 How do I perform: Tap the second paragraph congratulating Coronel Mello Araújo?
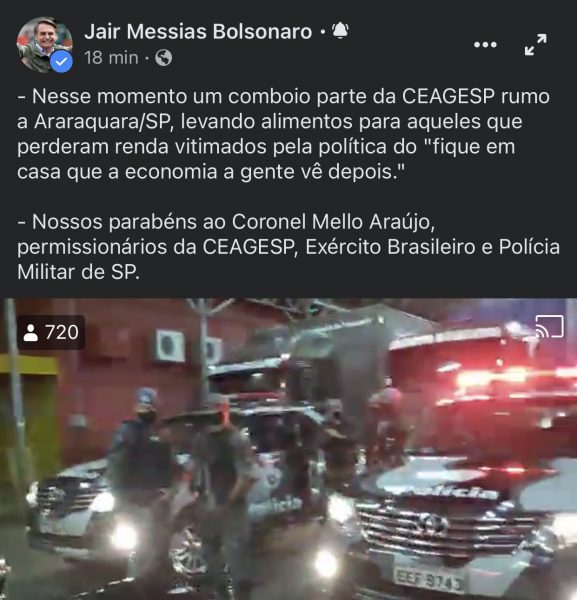point(288,247)
